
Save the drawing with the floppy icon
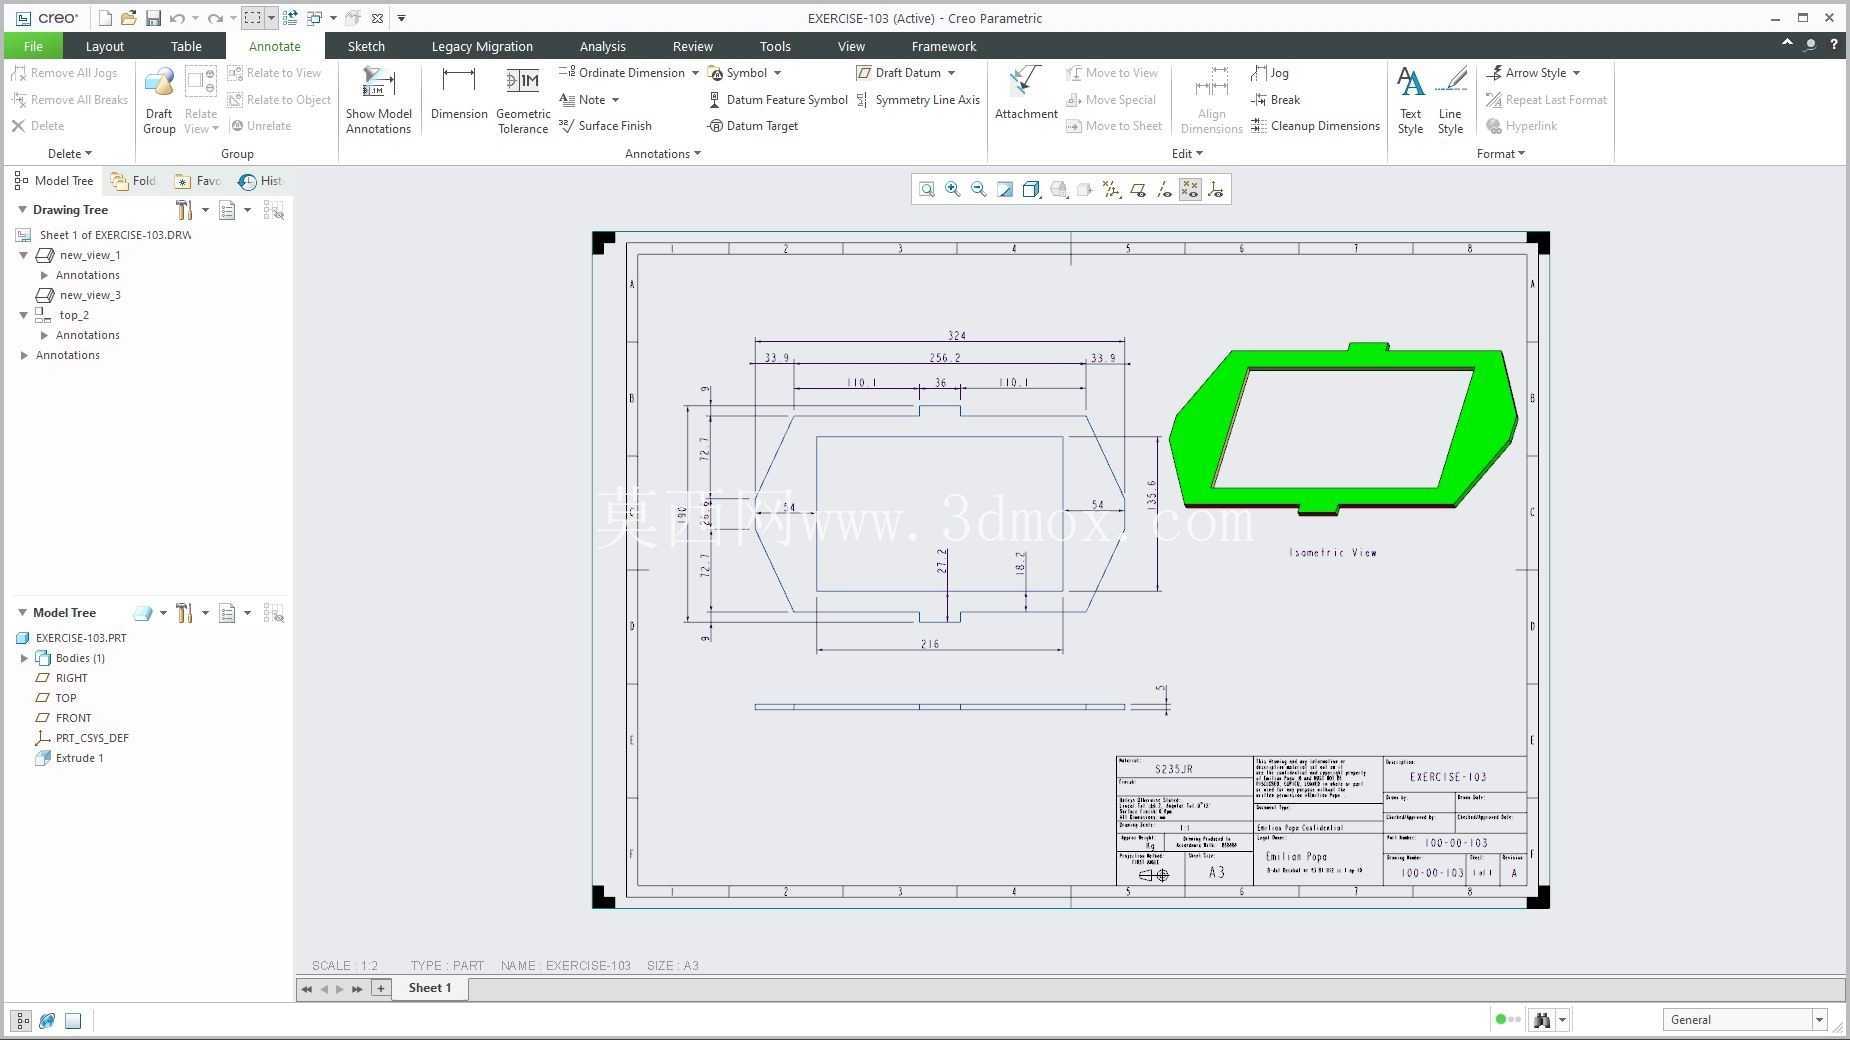click(153, 18)
